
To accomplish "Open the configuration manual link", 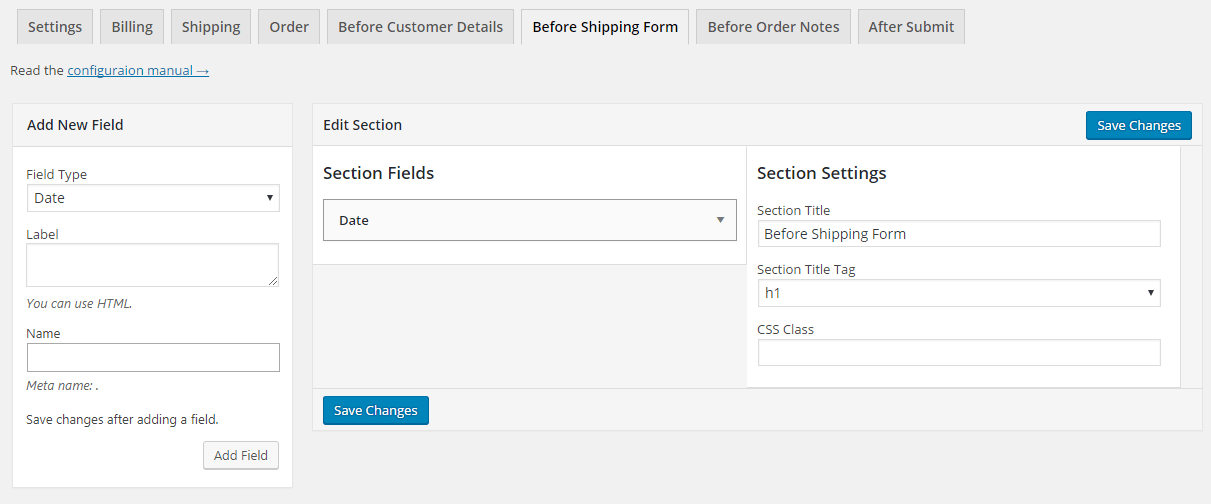I will (138, 71).
